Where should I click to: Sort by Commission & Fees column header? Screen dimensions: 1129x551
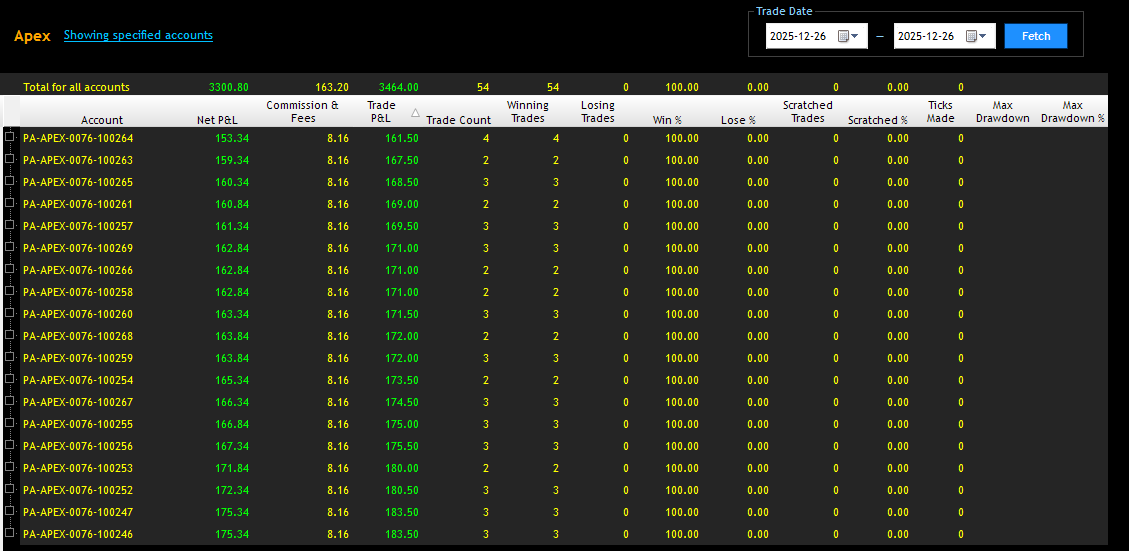pyautogui.click(x=302, y=112)
